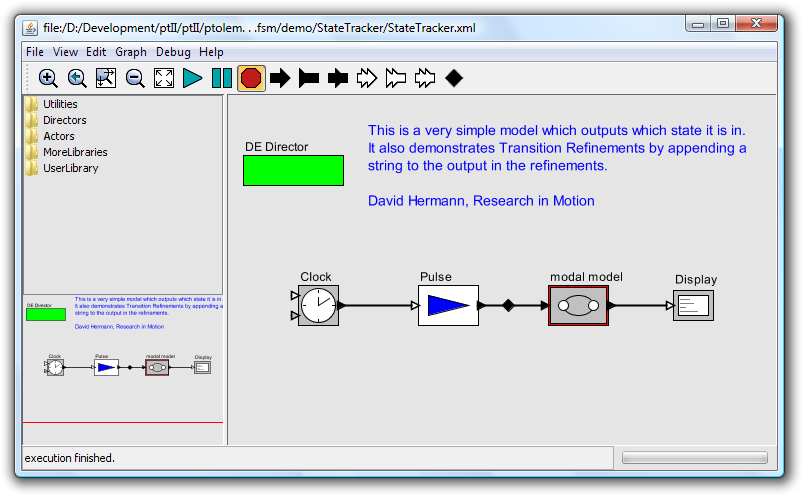
Task: Select the David Hermann author annotation
Action: [x=481, y=201]
